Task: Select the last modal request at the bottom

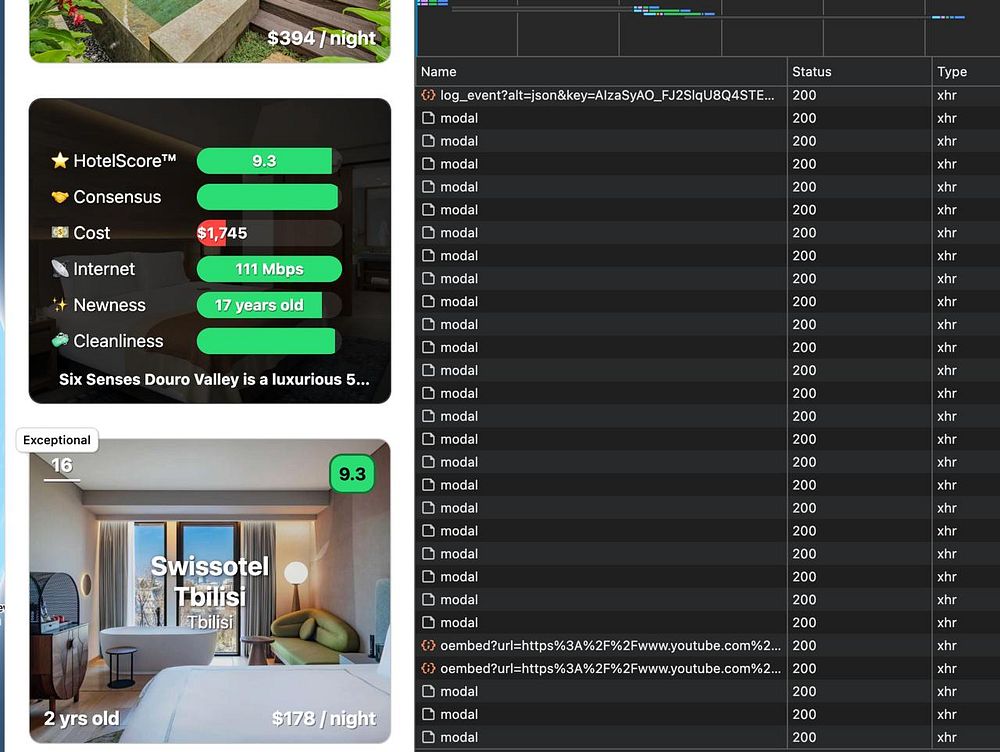Action: (x=707, y=737)
